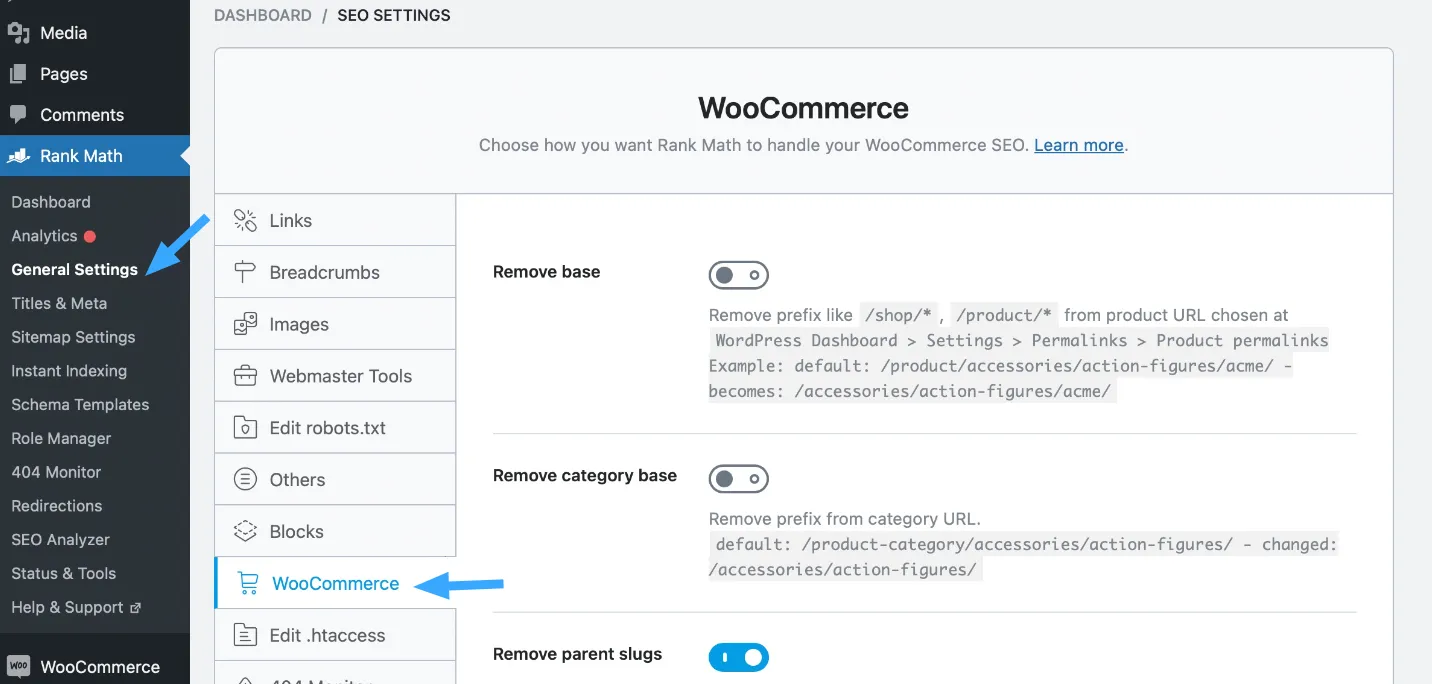1432x684 pixels.
Task: Click the Learn more link
Action: [x=1078, y=145]
